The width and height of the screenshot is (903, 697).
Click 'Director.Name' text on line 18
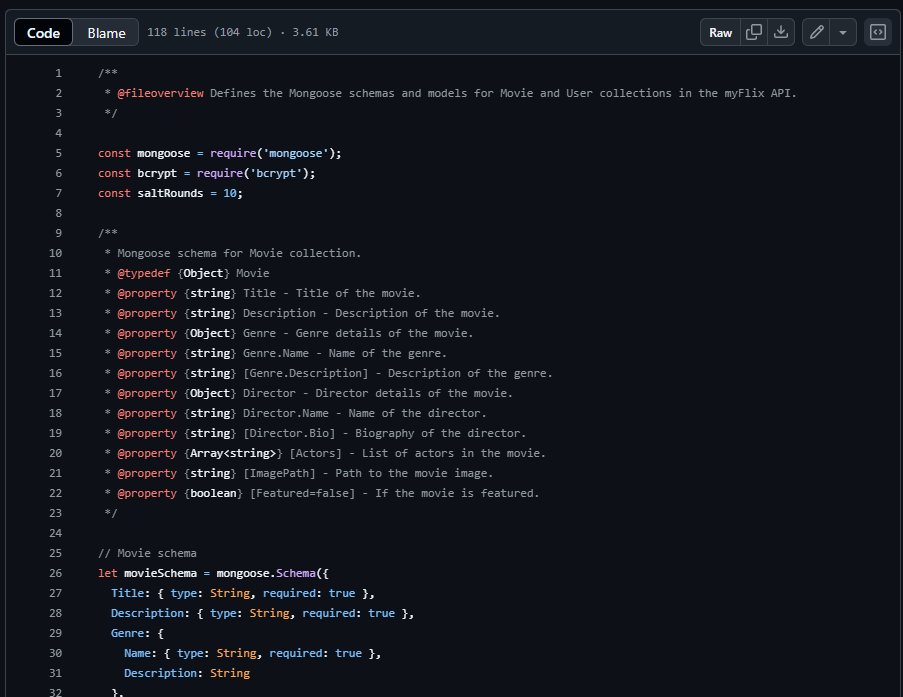[x=286, y=414]
